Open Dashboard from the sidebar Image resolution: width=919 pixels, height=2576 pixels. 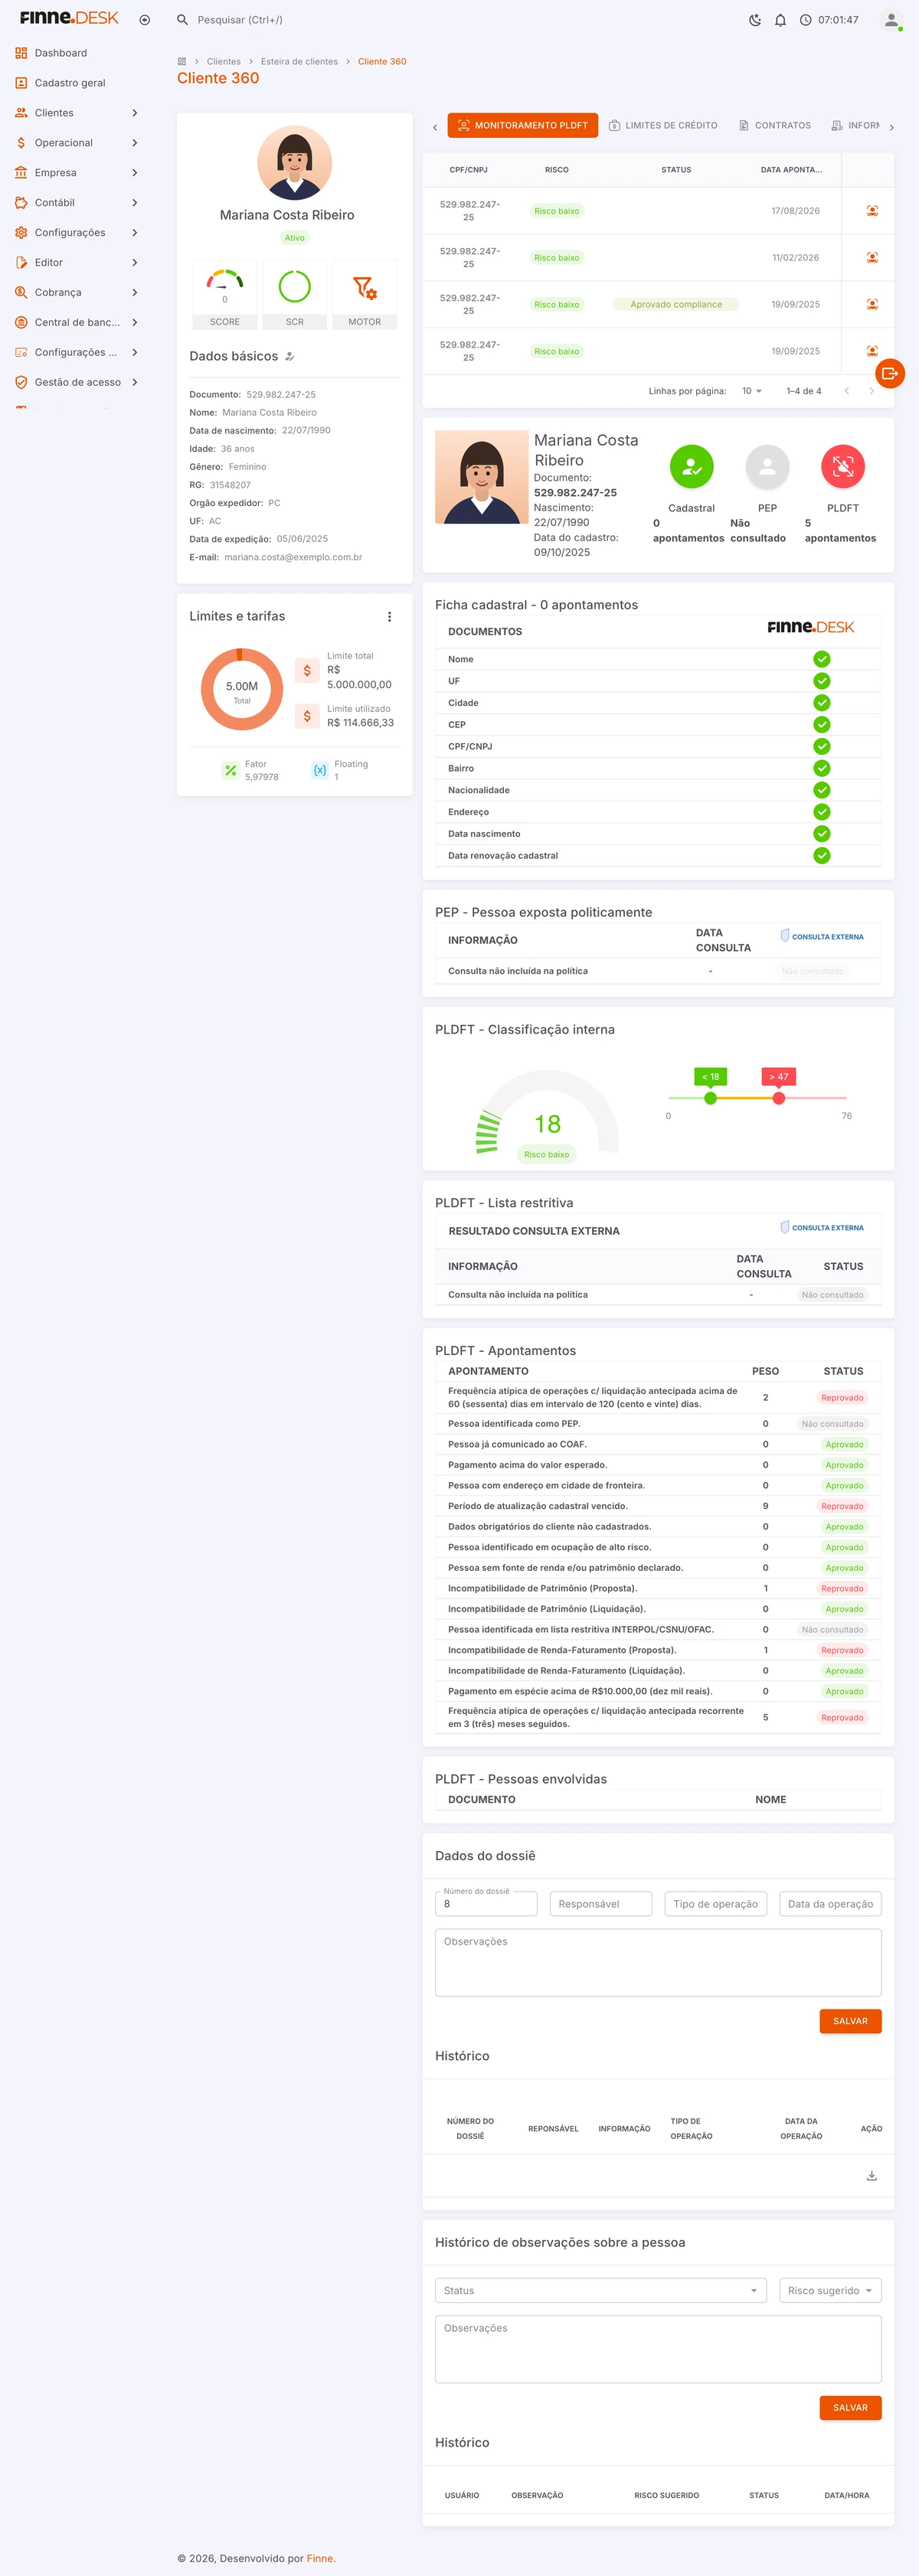(77, 53)
